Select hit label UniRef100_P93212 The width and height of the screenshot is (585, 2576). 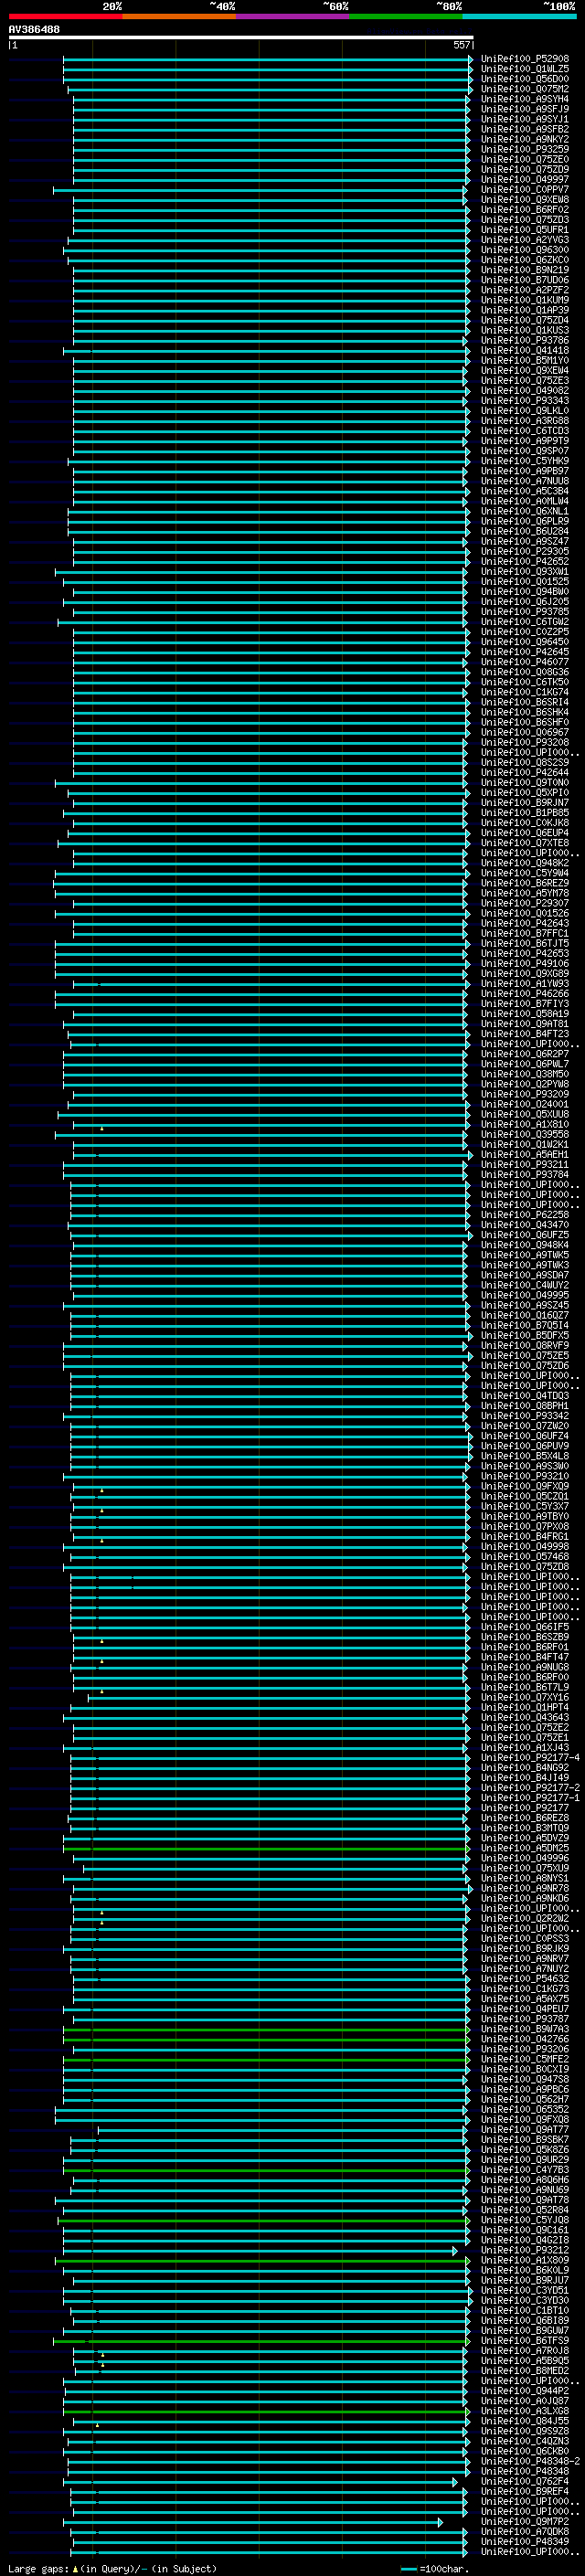pyautogui.click(x=524, y=2250)
